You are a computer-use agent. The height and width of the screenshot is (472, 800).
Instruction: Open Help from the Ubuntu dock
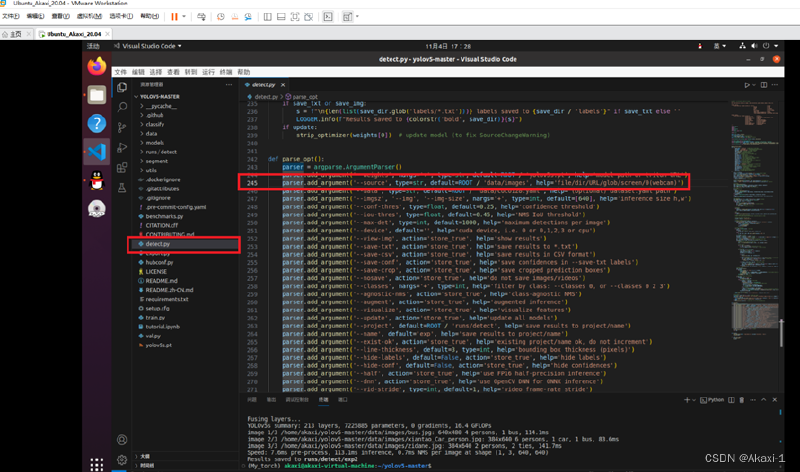pyautogui.click(x=96, y=123)
